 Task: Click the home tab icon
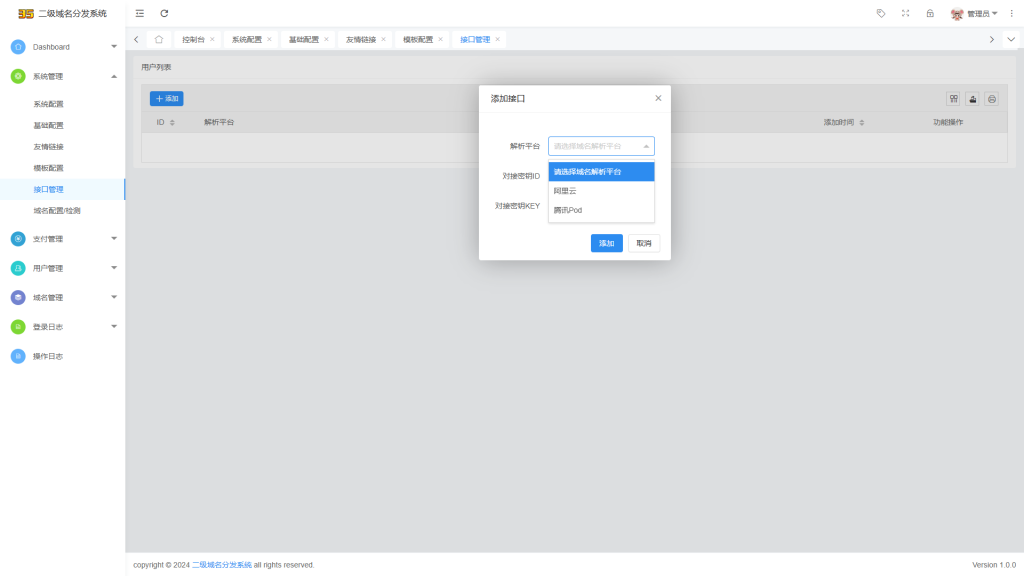(x=159, y=39)
